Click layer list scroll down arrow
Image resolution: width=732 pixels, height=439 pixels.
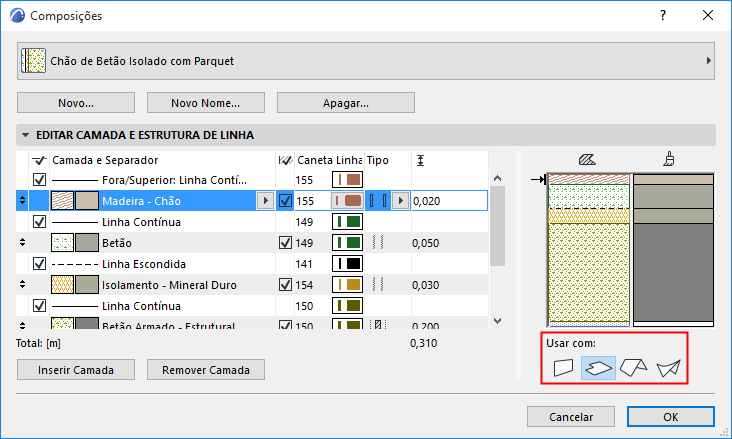tap(498, 321)
